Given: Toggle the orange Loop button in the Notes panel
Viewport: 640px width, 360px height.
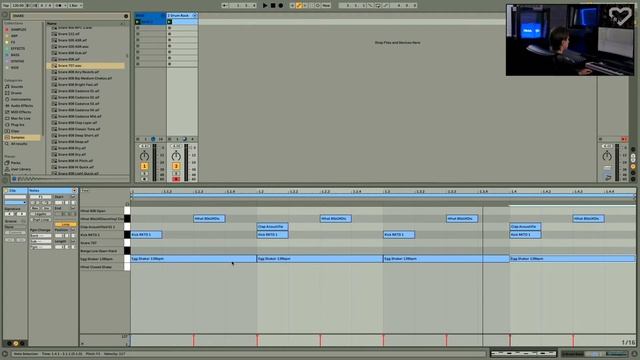Looking at the screenshot, I should click(x=65, y=224).
